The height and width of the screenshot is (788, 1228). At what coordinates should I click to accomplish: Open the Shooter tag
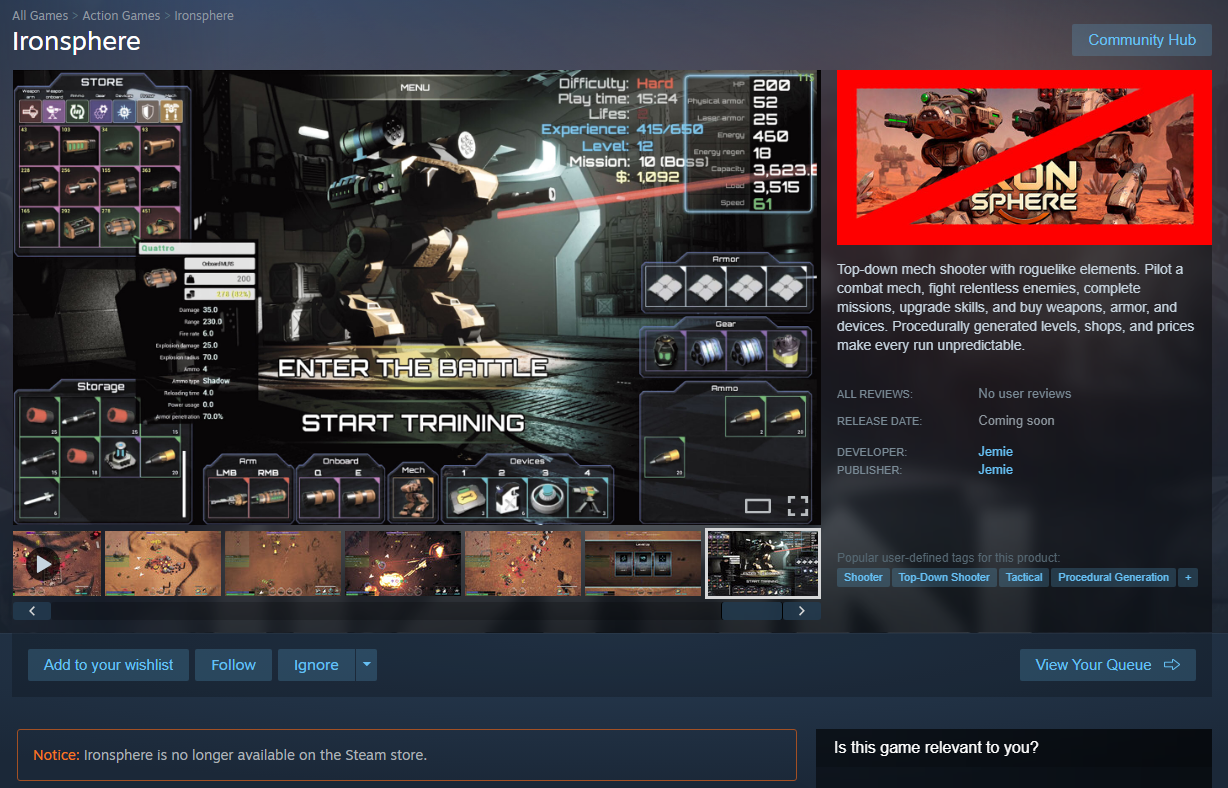(863, 577)
